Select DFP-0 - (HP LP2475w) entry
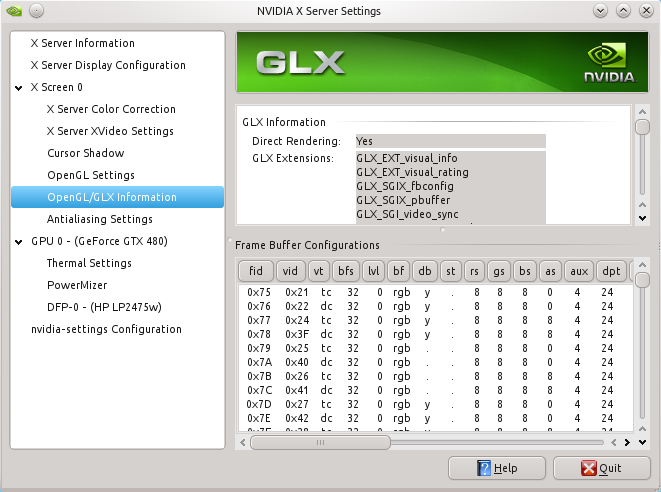The image size is (661, 492). pyautogui.click(x=104, y=307)
